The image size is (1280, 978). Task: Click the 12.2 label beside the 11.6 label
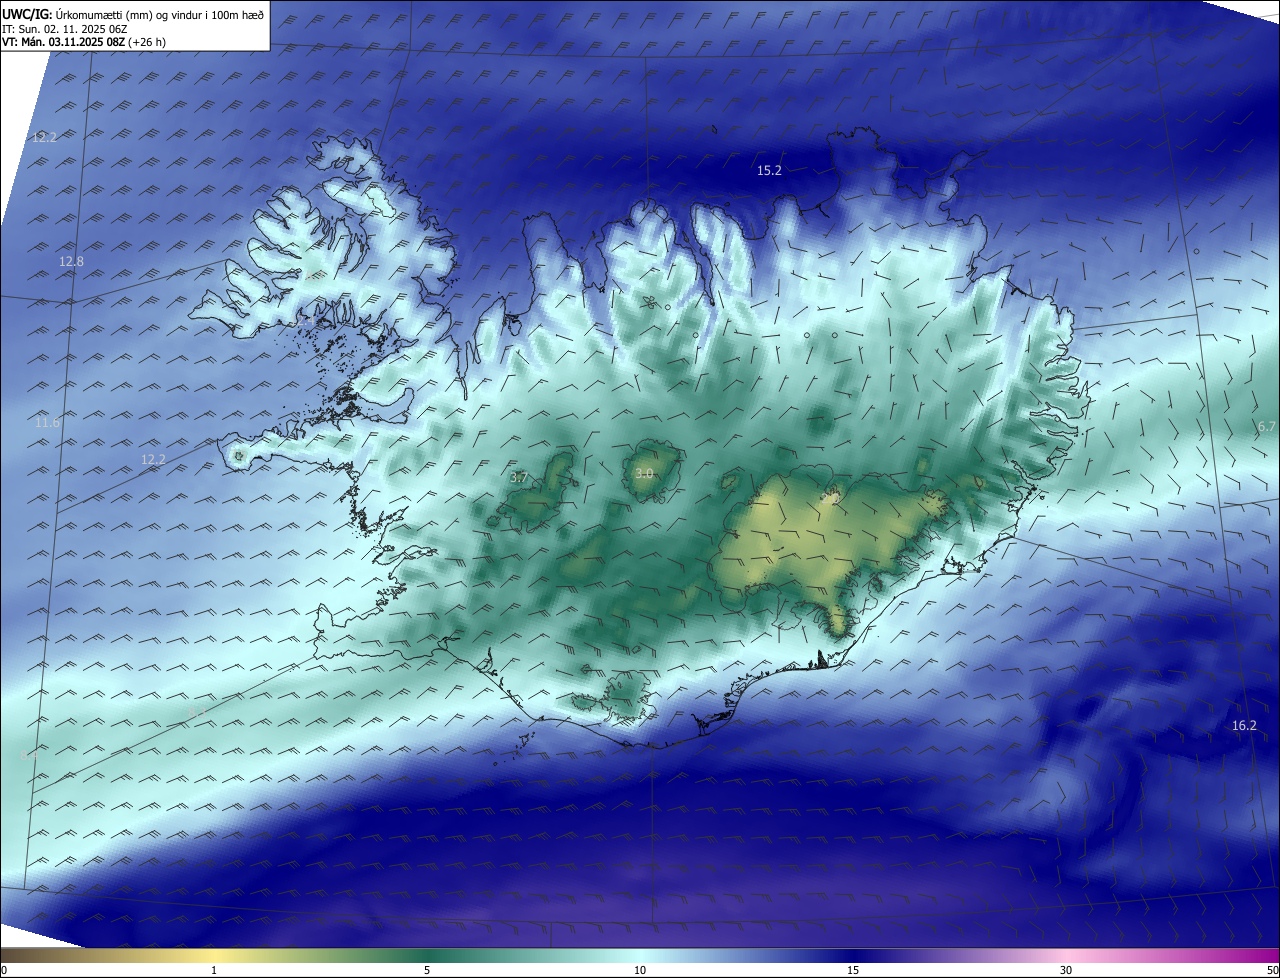(153, 460)
